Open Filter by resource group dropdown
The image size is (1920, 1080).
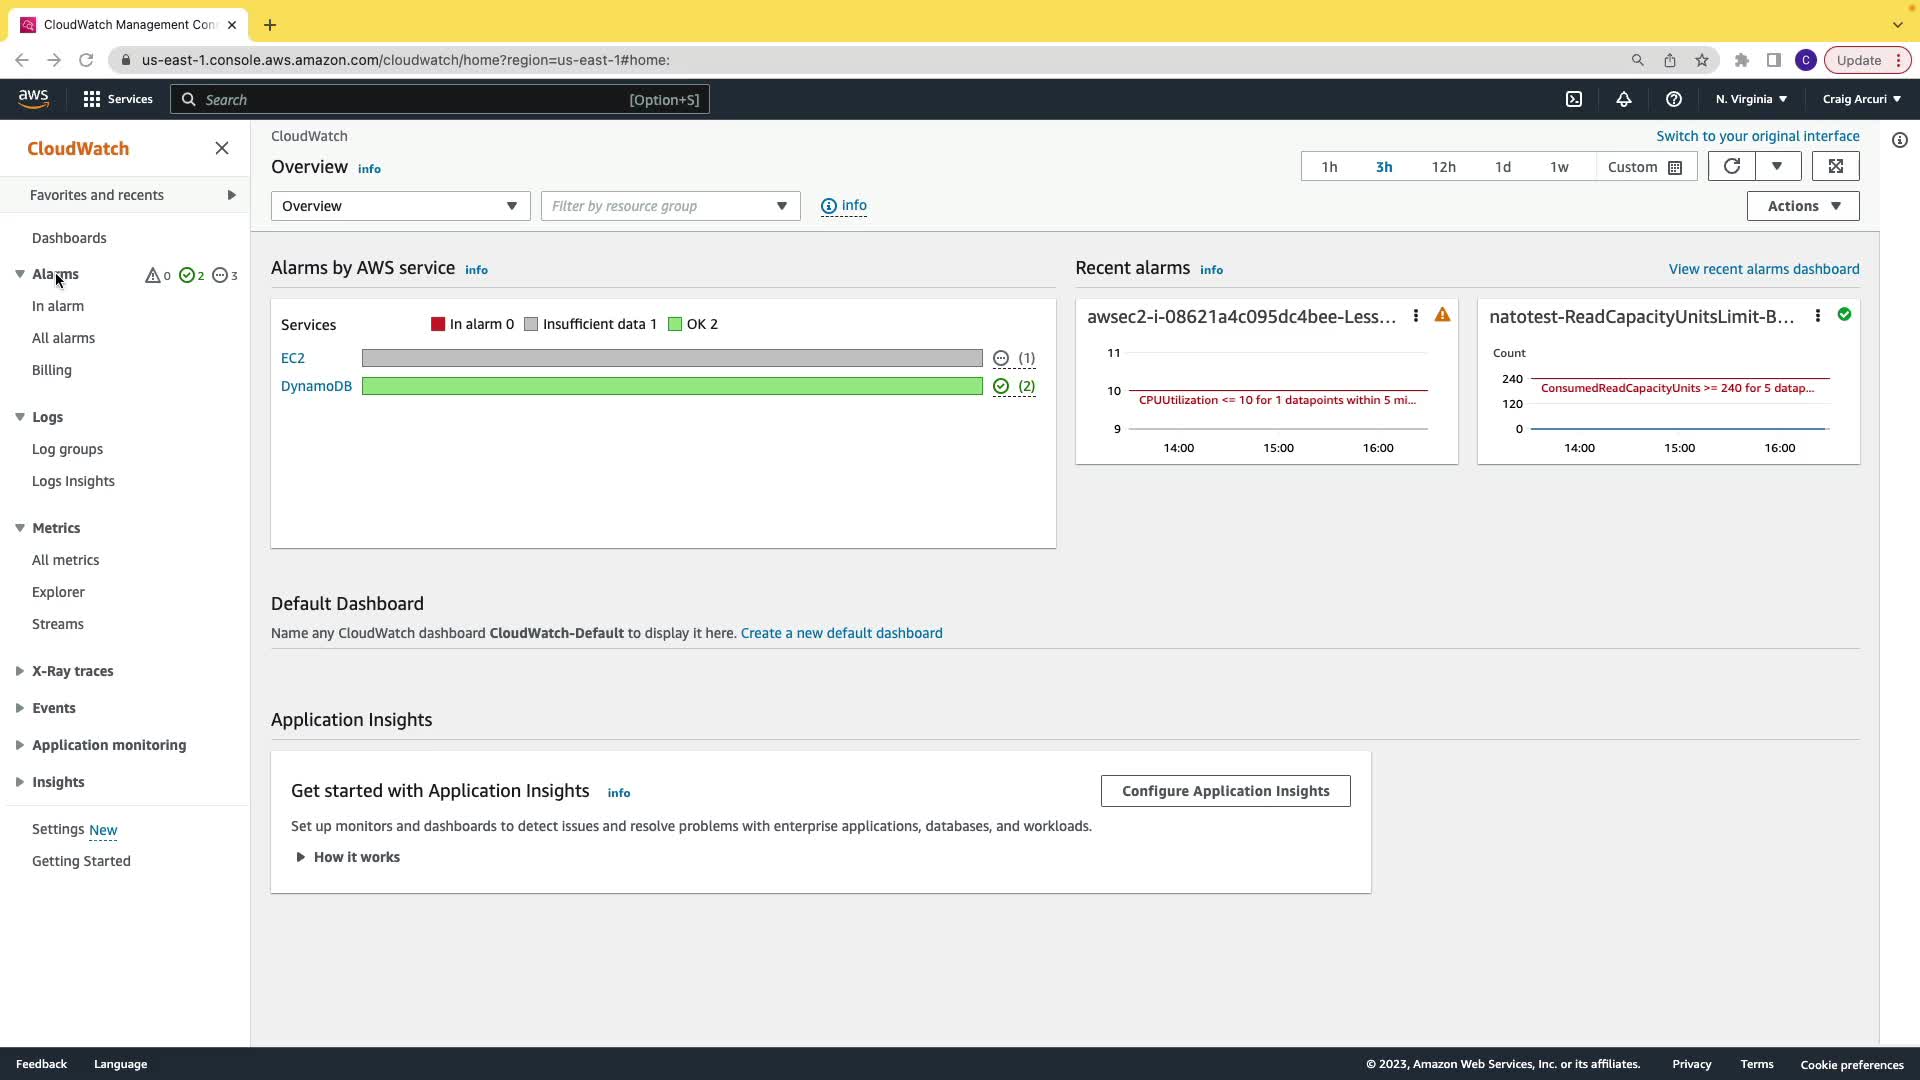tap(670, 206)
